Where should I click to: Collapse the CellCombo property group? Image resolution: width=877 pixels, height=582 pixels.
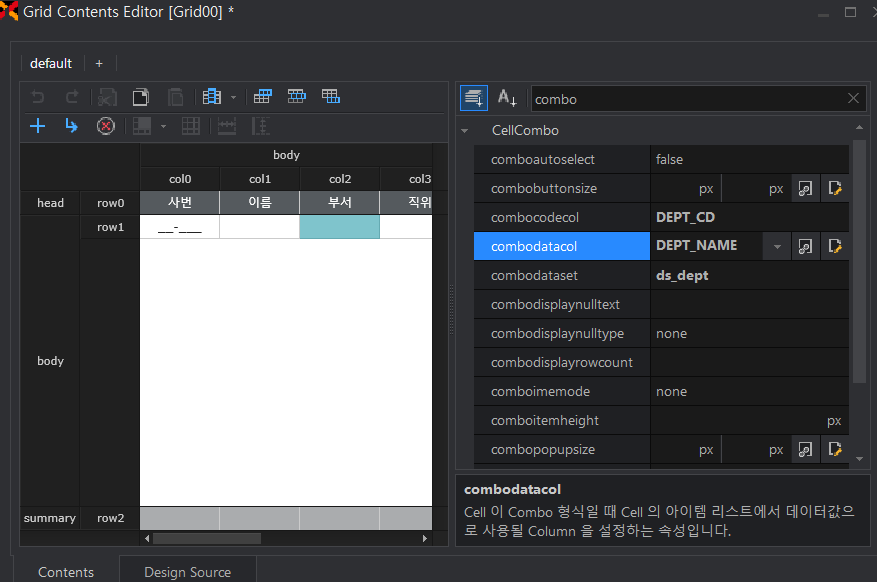(x=465, y=131)
